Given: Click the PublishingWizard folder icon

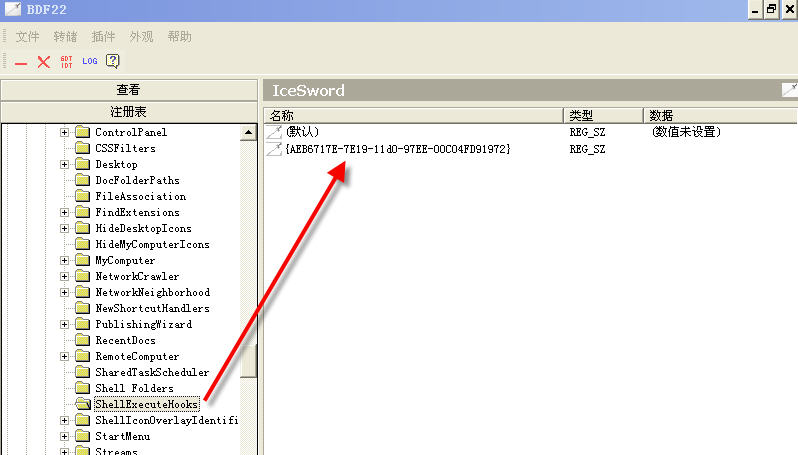Looking at the screenshot, I should (82, 324).
